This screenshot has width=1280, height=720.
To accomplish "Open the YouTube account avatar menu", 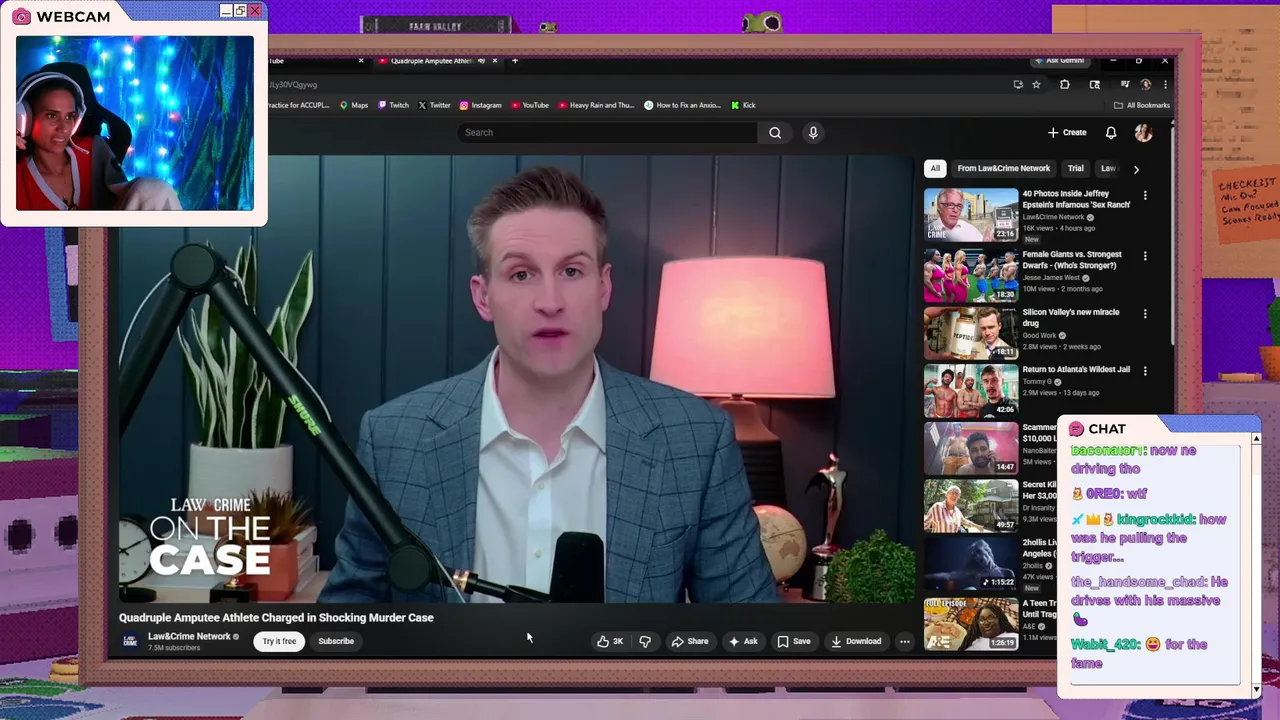I will (x=1143, y=132).
